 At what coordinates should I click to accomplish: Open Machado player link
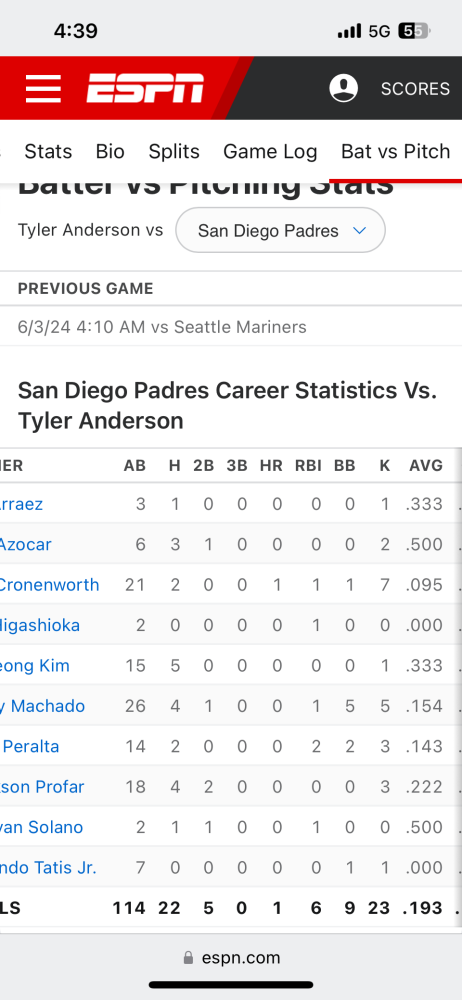pos(42,706)
